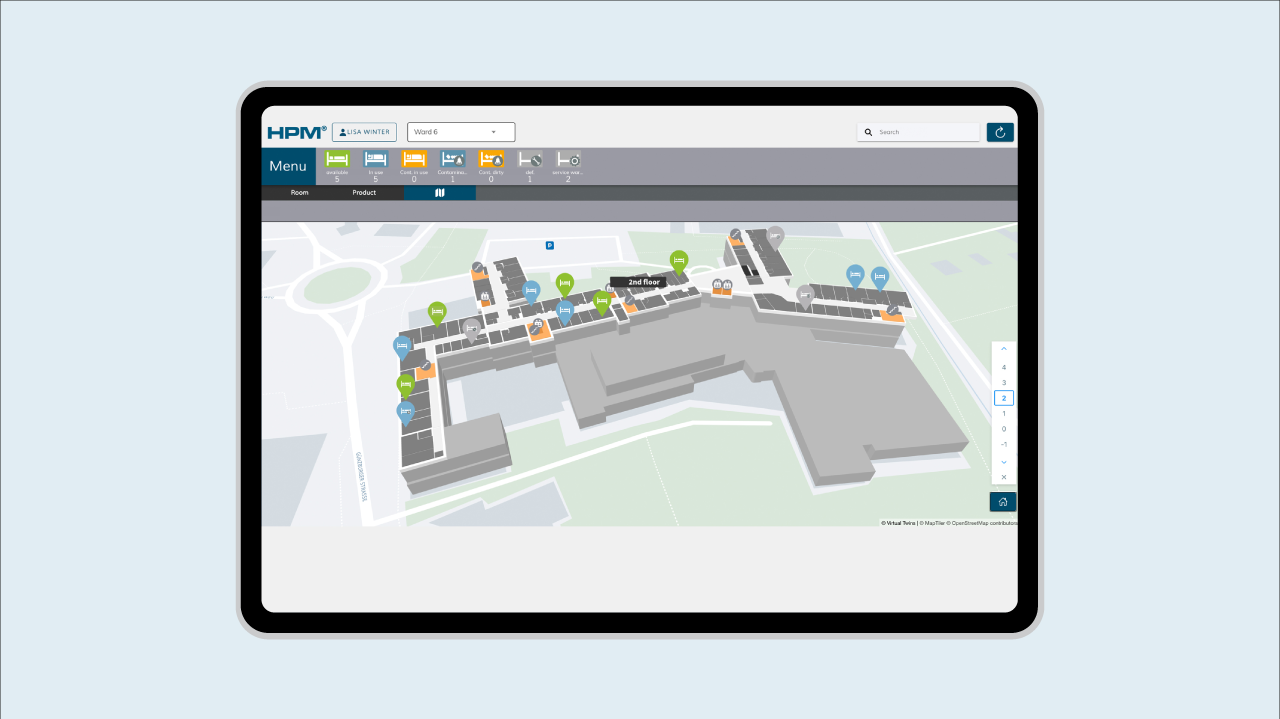Viewport: 1280px width, 719px height.
Task: Click the orange 'Cont. in use' bed icon
Action: coord(414,159)
